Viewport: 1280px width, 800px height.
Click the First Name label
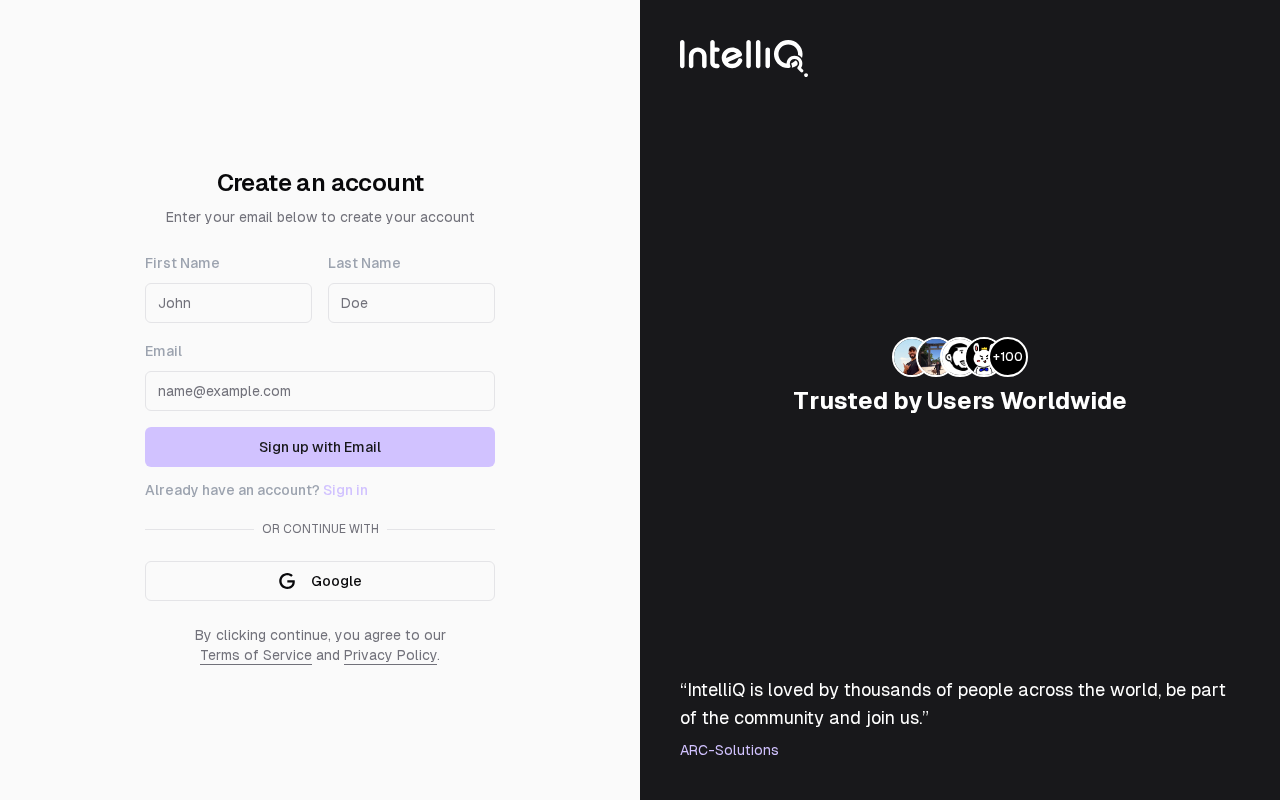tap(182, 263)
